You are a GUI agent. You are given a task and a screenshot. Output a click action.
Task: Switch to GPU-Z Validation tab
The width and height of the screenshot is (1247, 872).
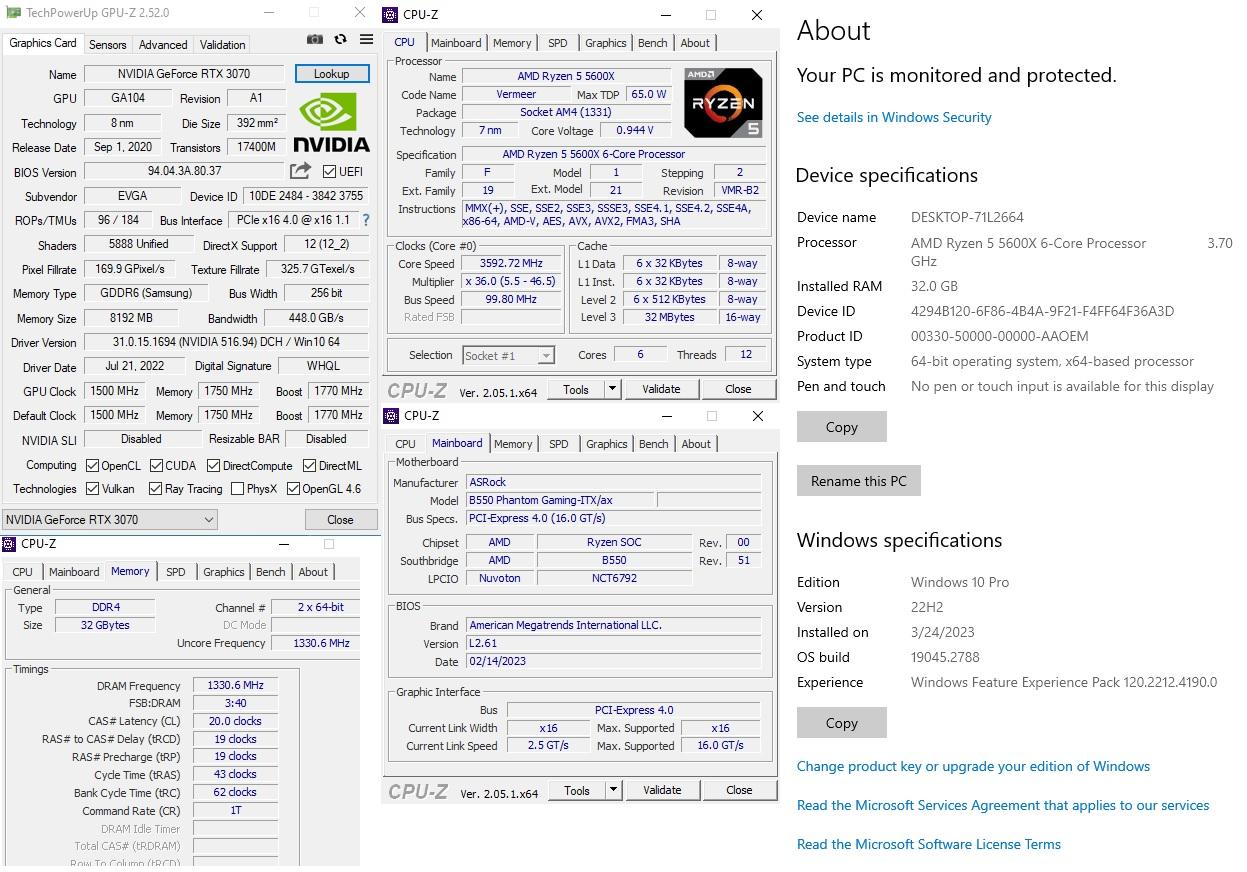pyautogui.click(x=222, y=44)
